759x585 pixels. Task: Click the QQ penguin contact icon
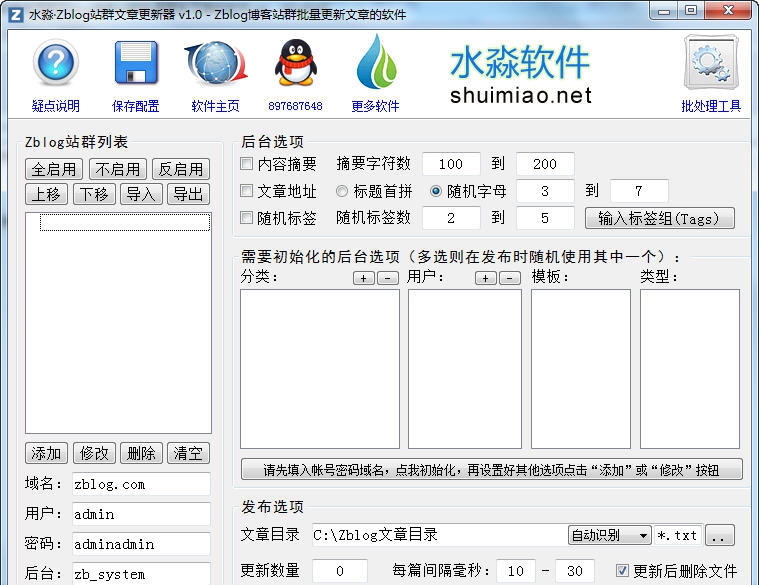pyautogui.click(x=295, y=64)
